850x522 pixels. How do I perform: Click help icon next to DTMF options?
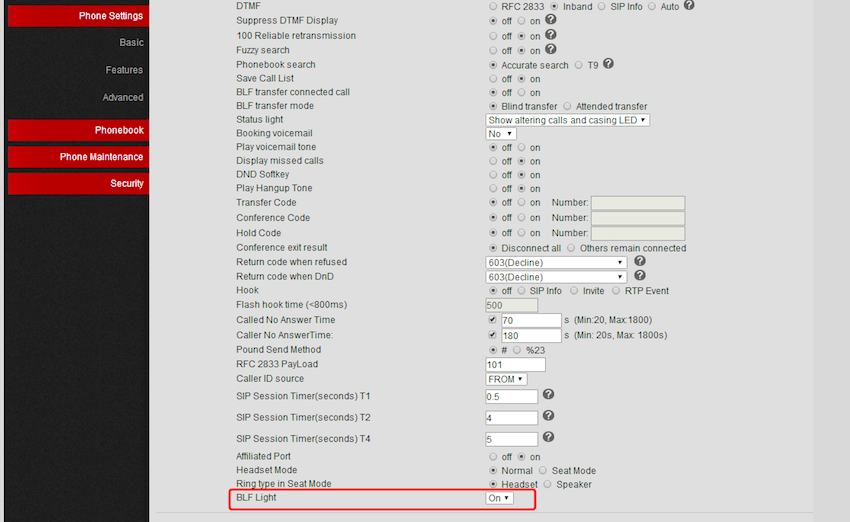689,5
